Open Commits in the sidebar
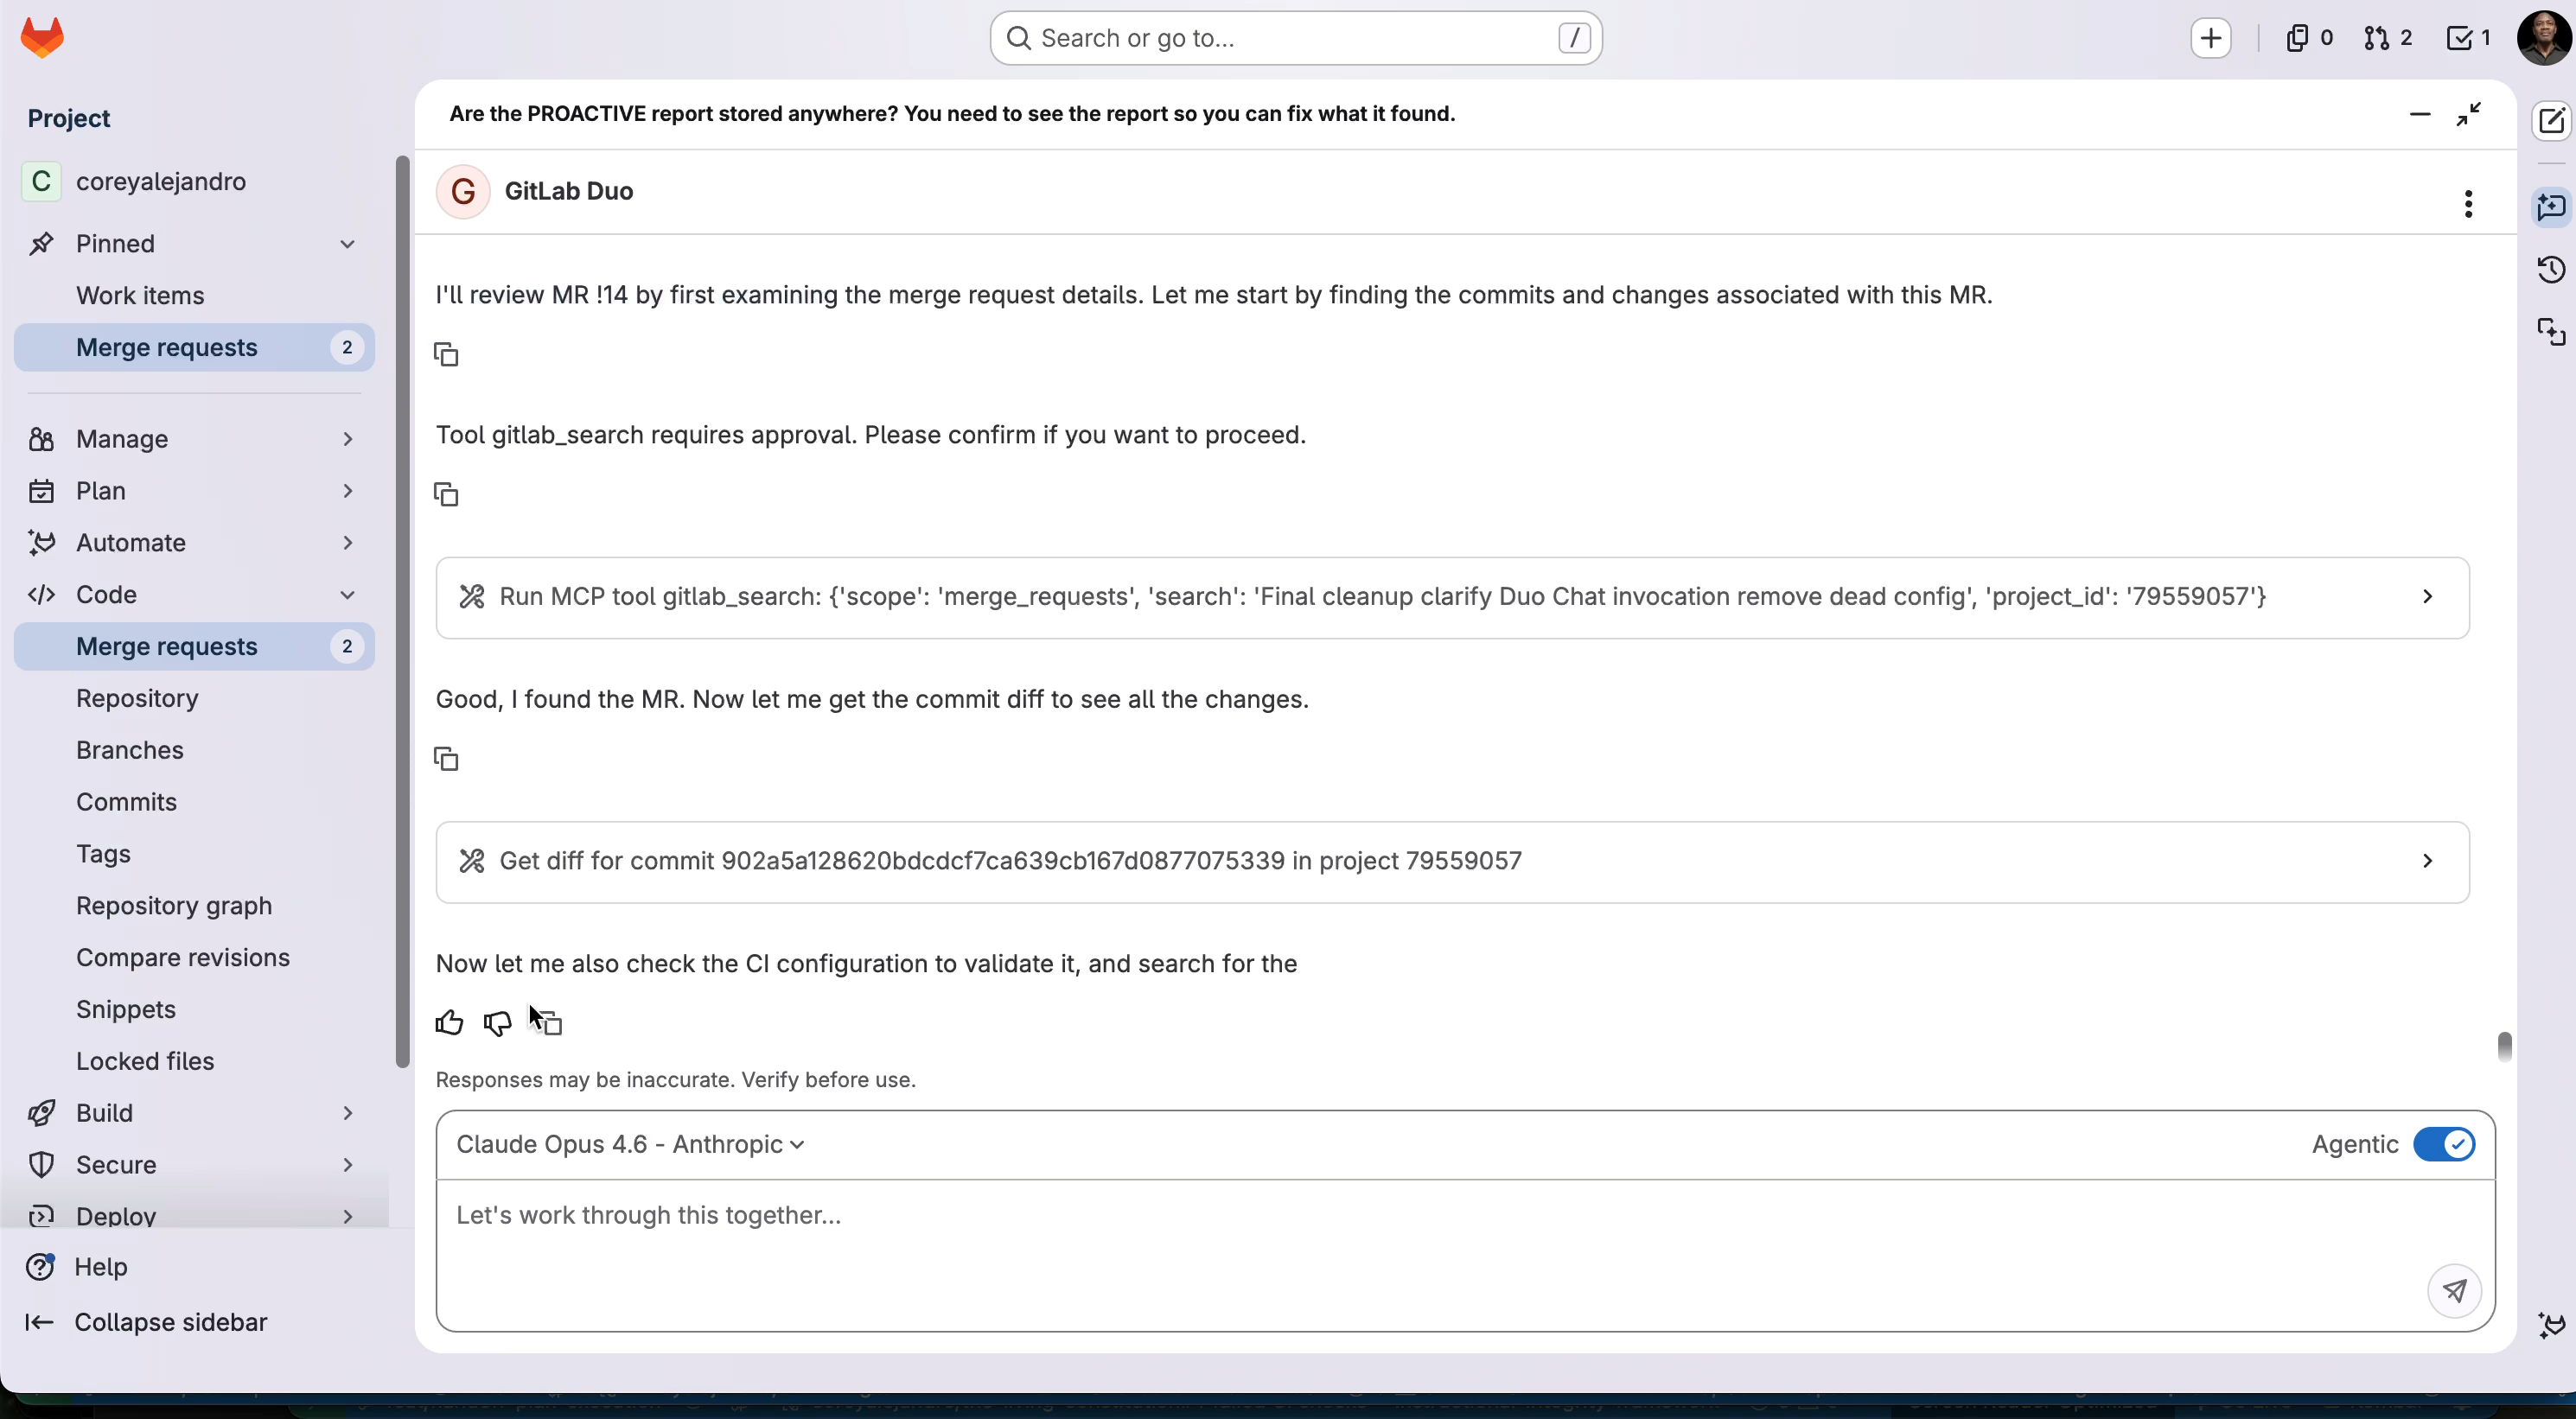The width and height of the screenshot is (2576, 1419). click(x=126, y=802)
